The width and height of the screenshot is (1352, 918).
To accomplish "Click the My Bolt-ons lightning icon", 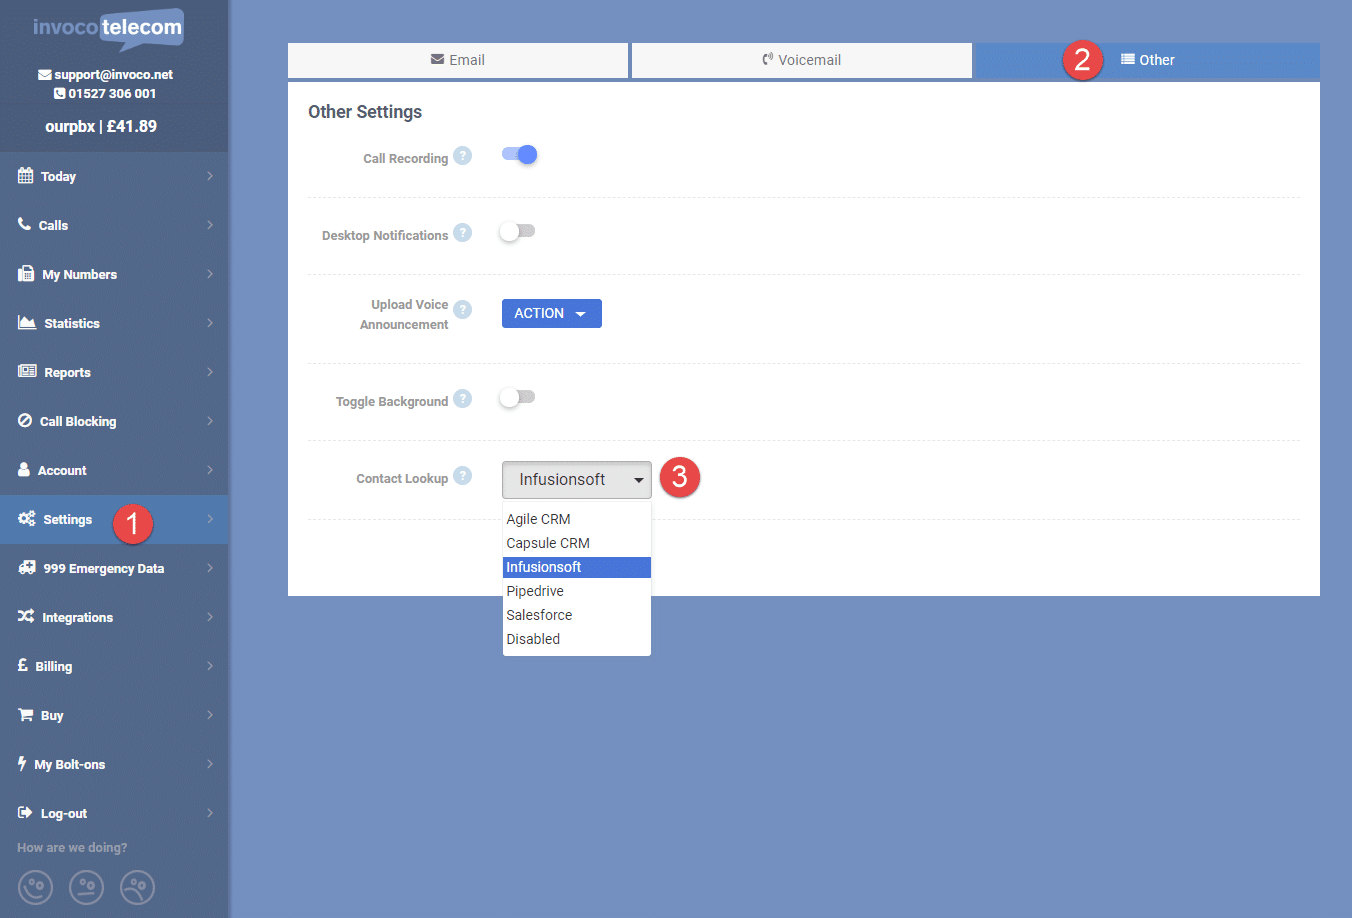I will pos(22,763).
